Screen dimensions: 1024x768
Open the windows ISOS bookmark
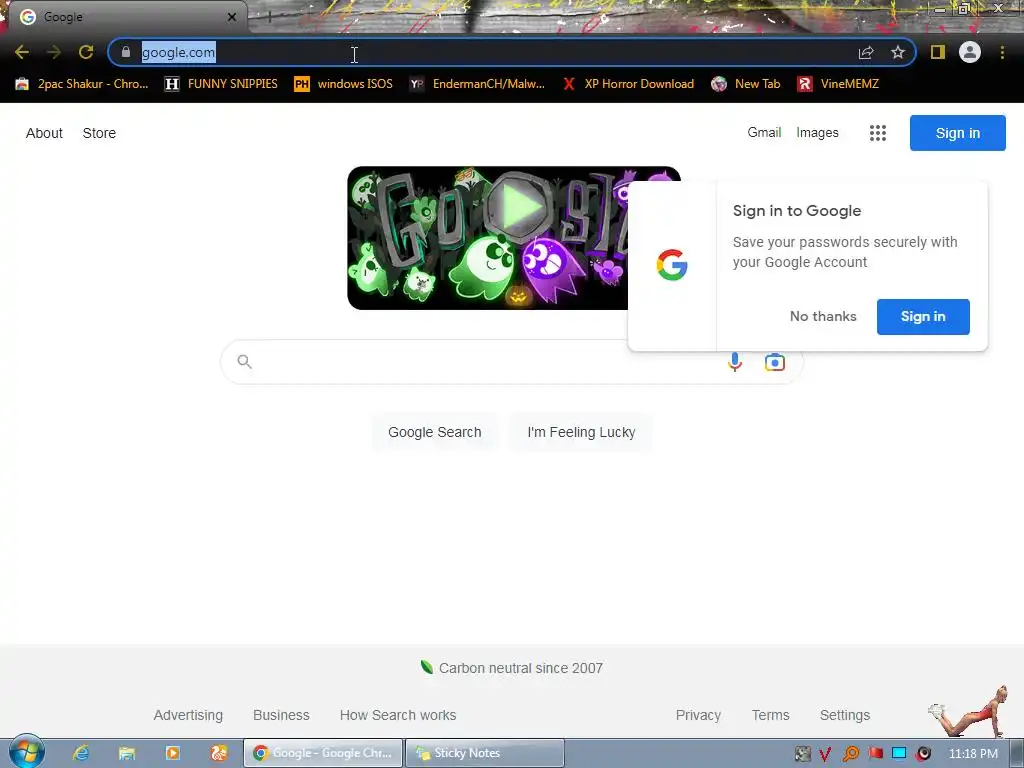click(x=344, y=84)
